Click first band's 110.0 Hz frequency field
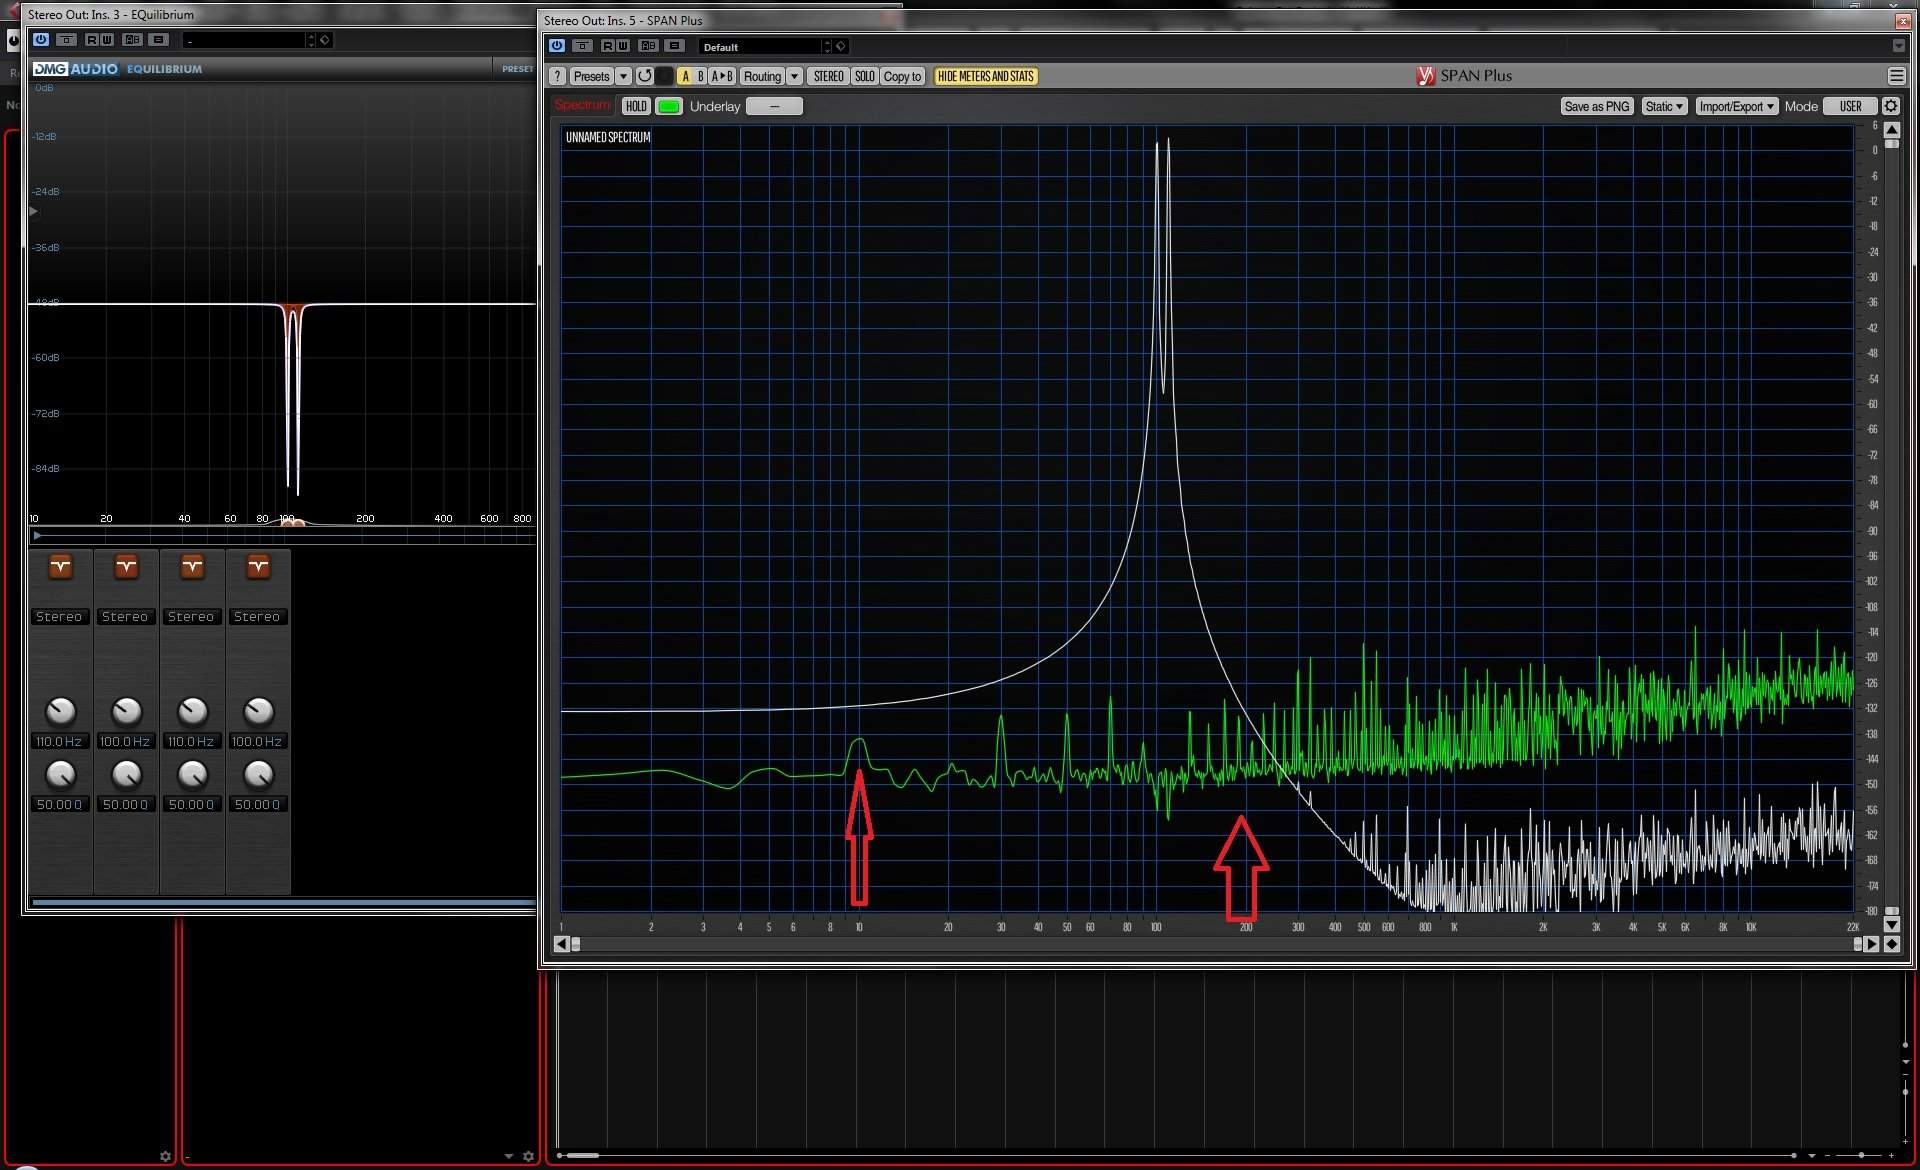1920x1170 pixels. coord(59,741)
